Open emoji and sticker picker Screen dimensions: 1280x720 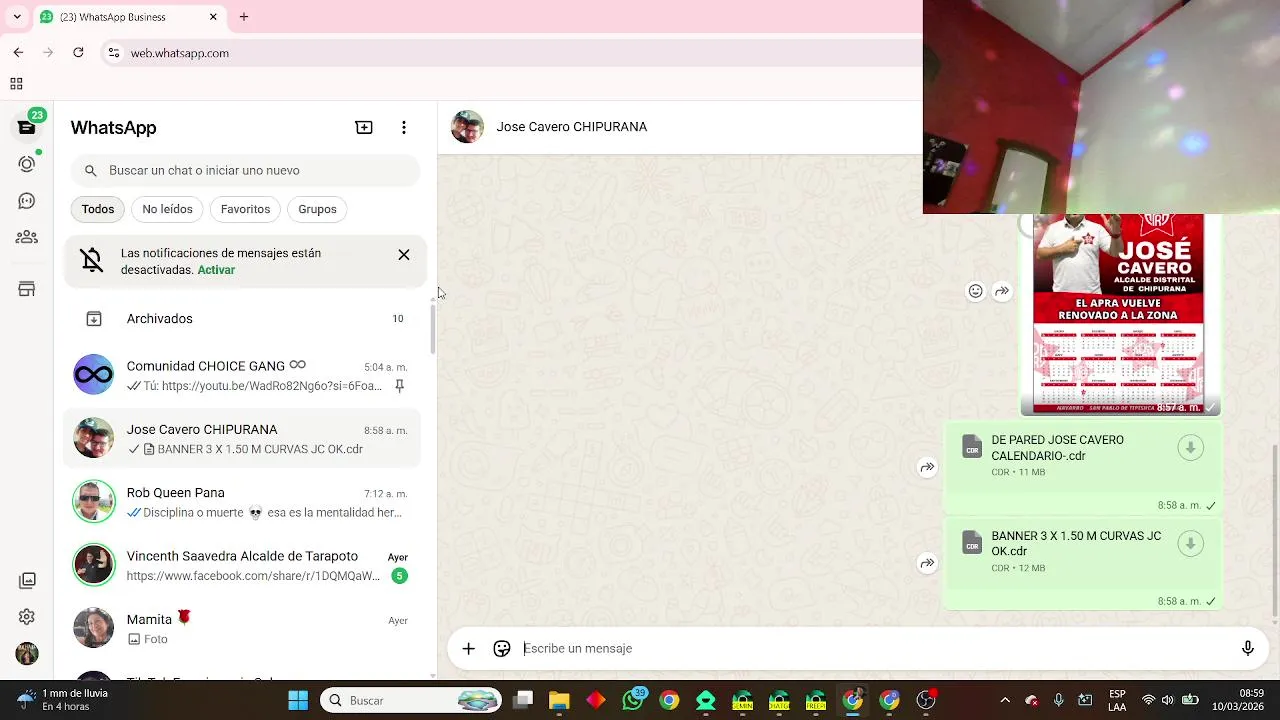coord(502,649)
